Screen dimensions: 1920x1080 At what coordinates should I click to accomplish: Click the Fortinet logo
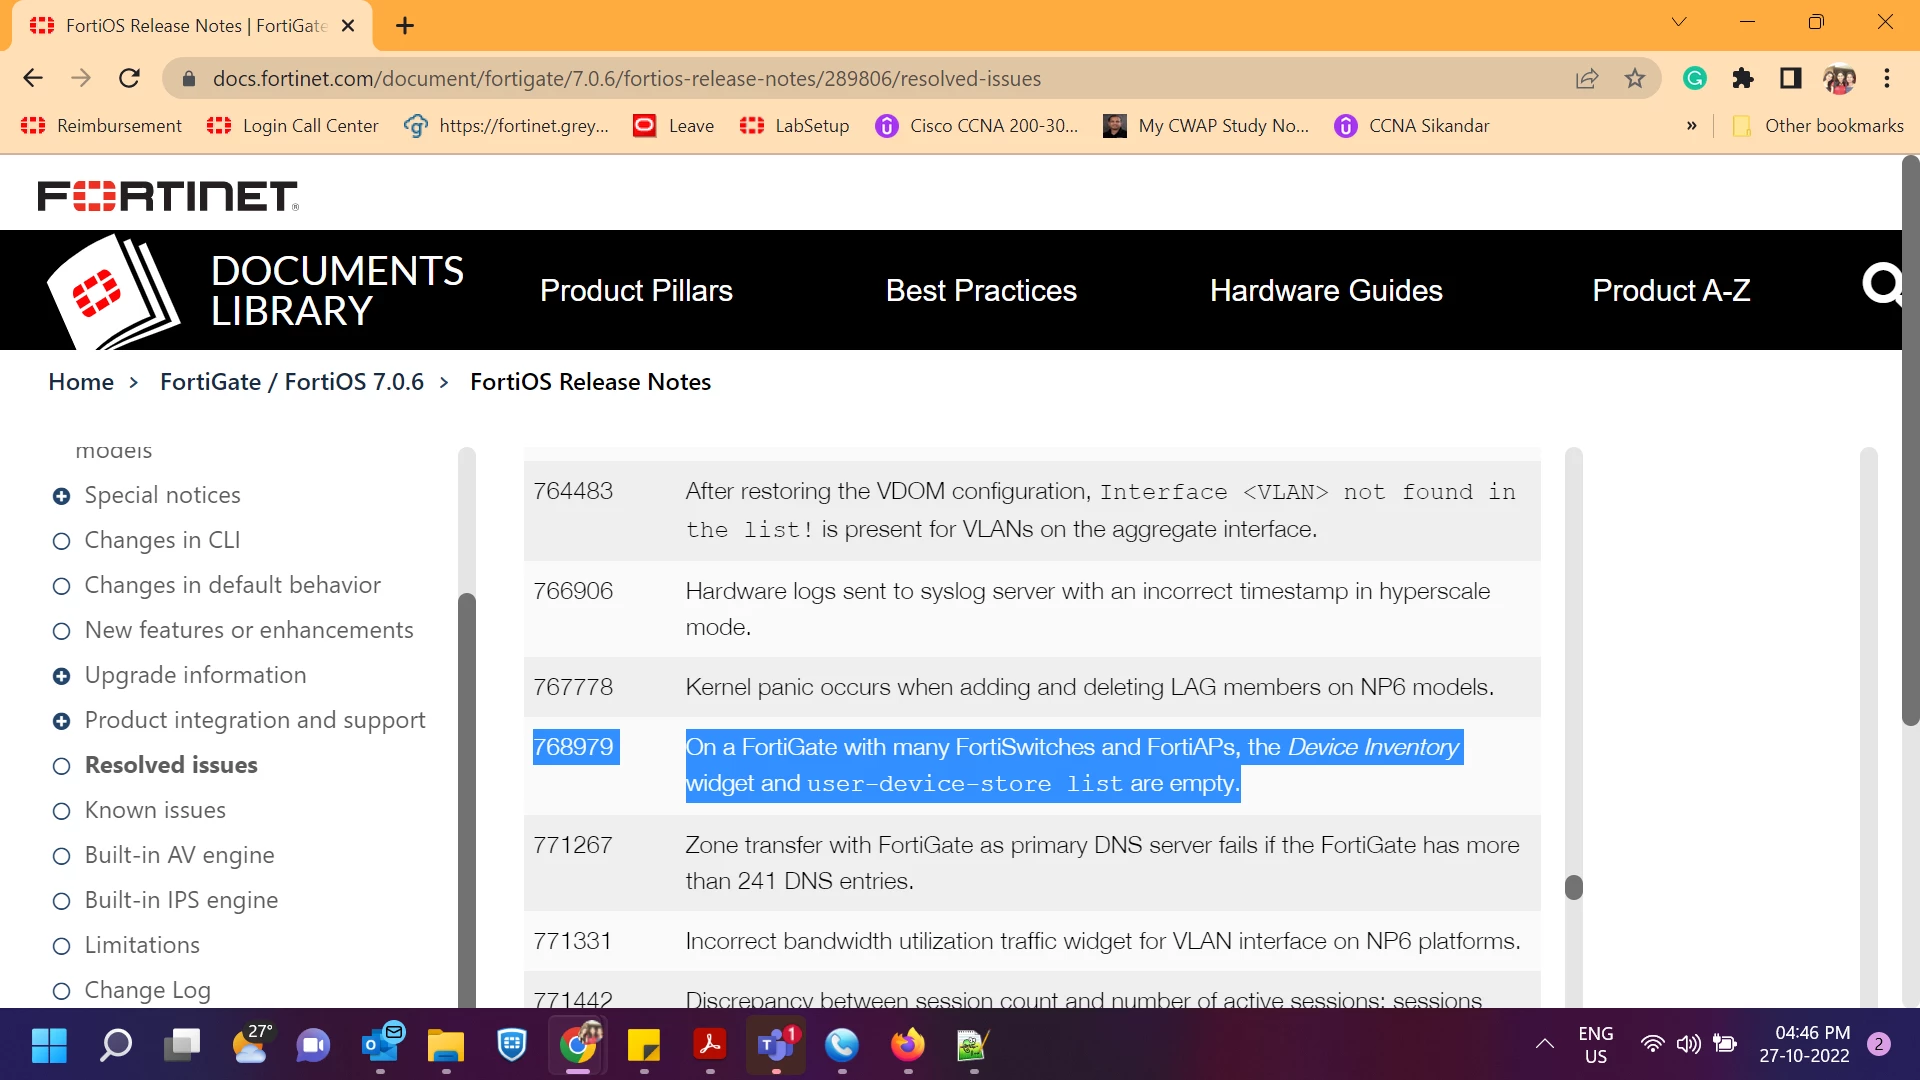point(168,196)
